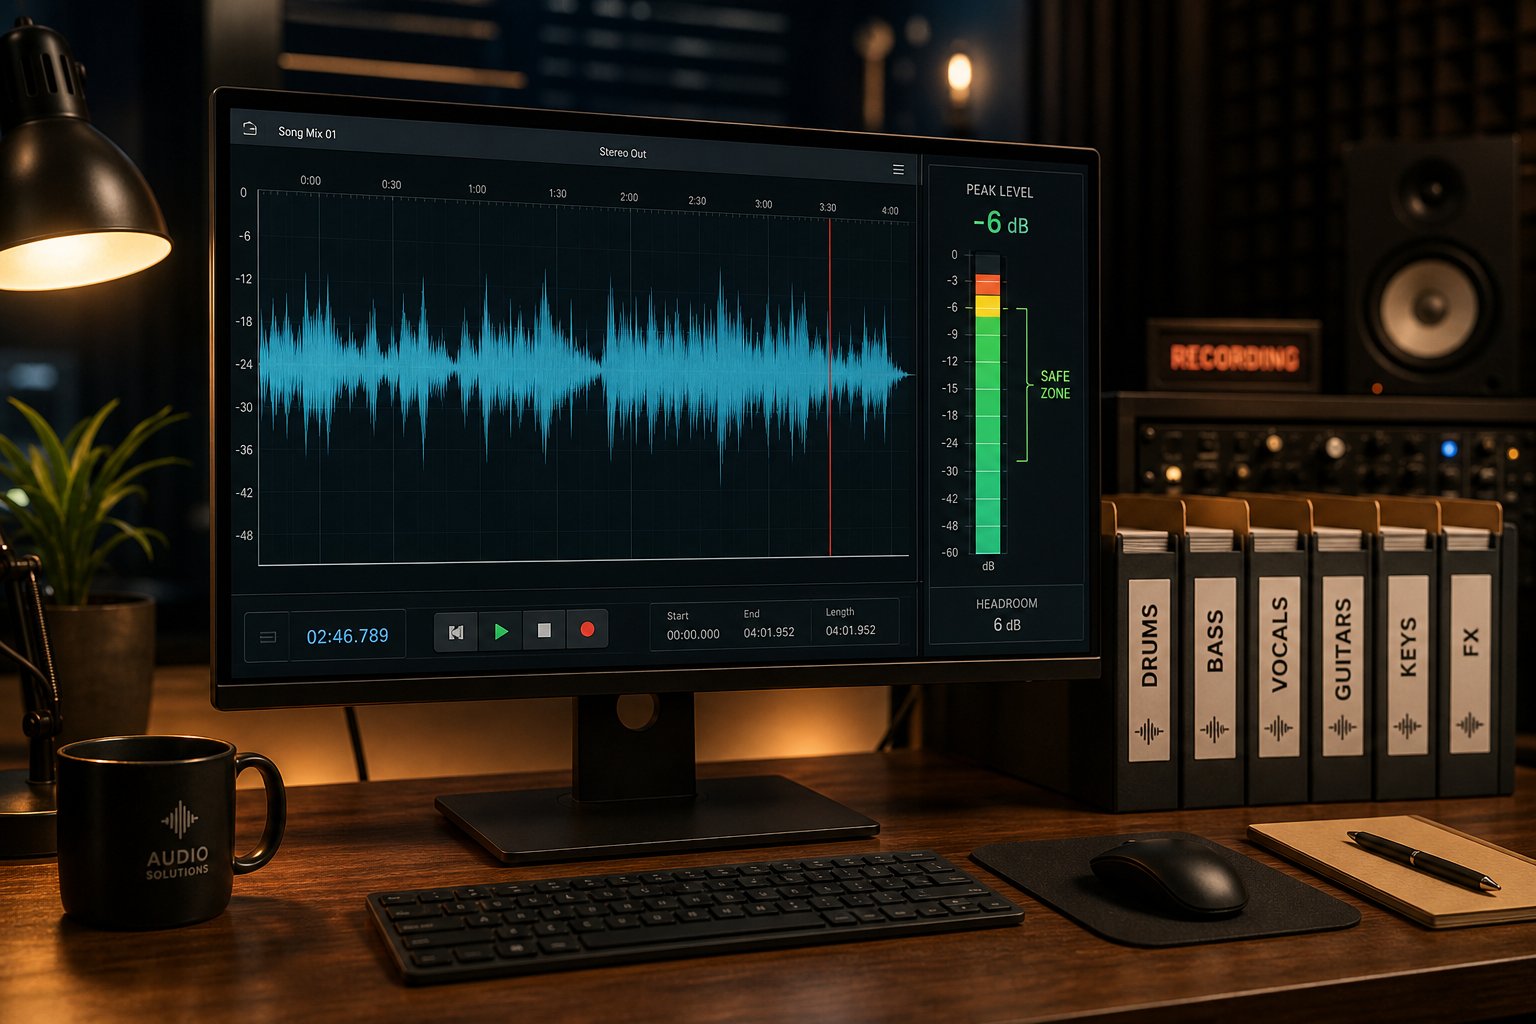Click the 3:00 mark on the timeline ruler
The width and height of the screenshot is (1536, 1024).
pyautogui.click(x=763, y=204)
